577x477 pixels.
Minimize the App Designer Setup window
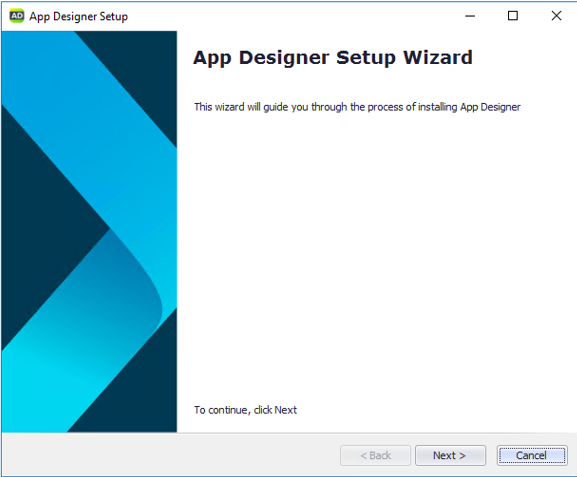pyautogui.click(x=470, y=16)
